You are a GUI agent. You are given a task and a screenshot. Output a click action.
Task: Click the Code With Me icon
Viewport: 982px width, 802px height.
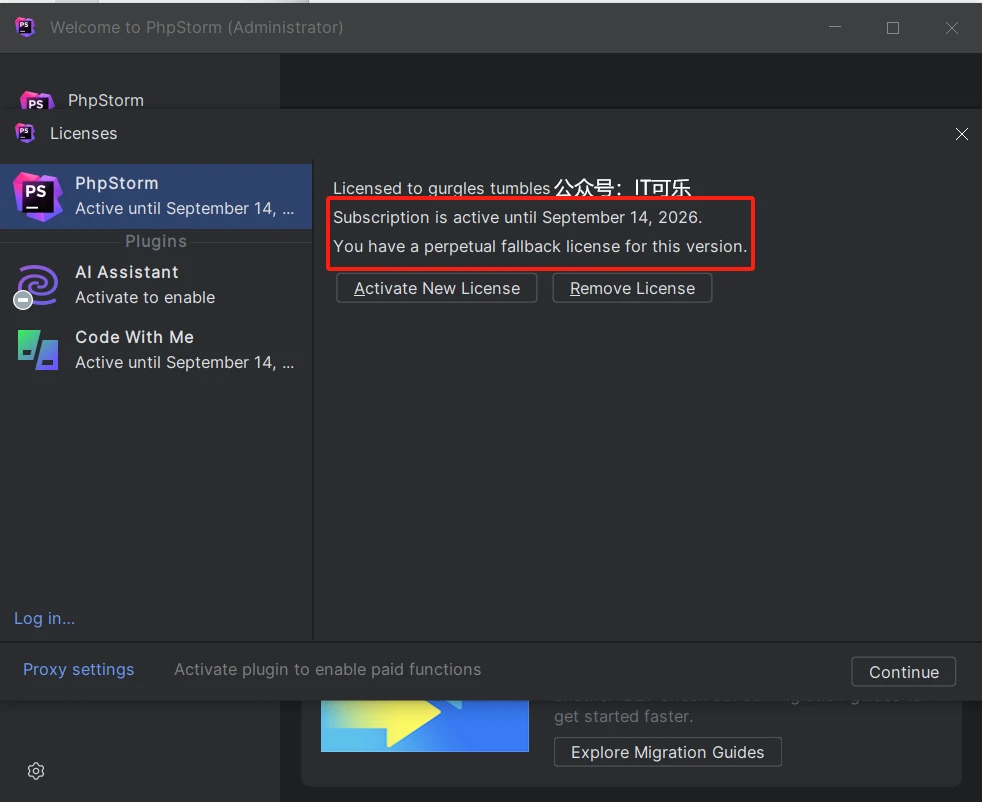click(38, 350)
